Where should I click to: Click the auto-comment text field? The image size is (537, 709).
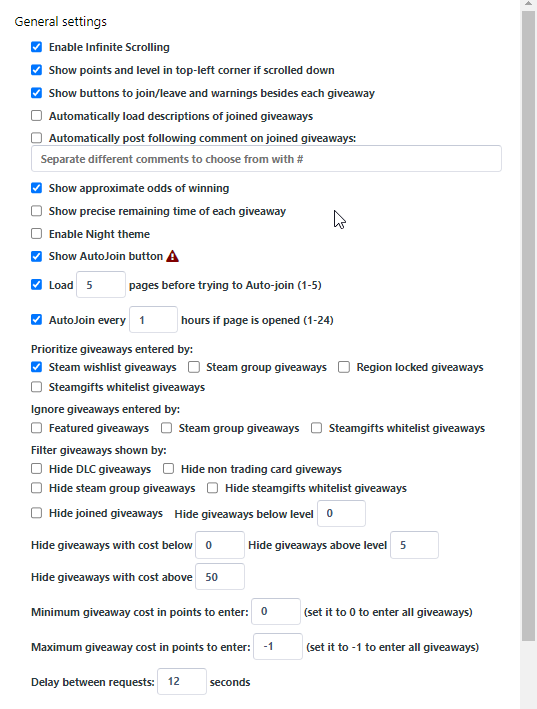pyautogui.click(x=266, y=159)
